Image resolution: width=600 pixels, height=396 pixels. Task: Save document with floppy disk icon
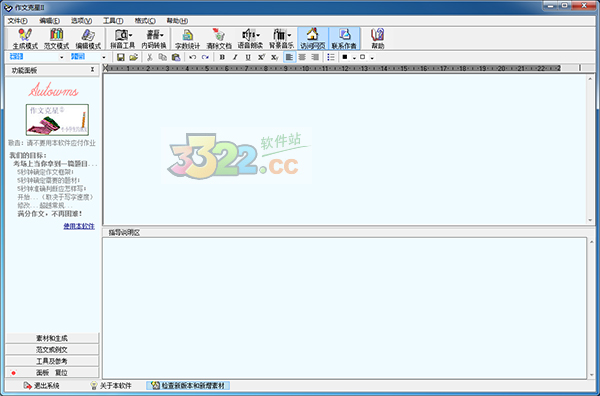pyautogui.click(x=121, y=57)
